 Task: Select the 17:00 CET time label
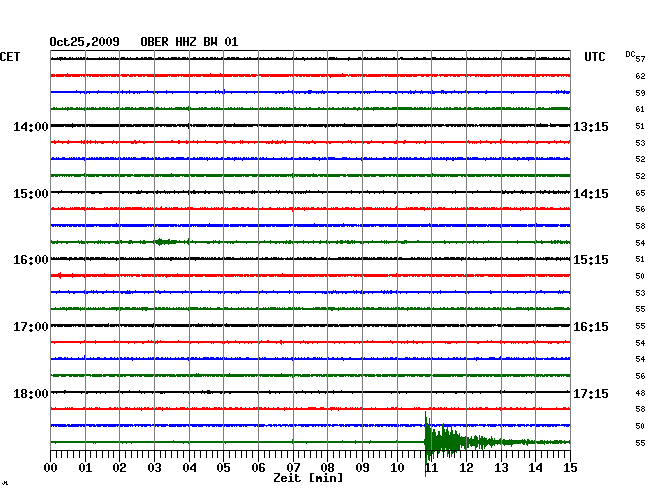pos(31,327)
